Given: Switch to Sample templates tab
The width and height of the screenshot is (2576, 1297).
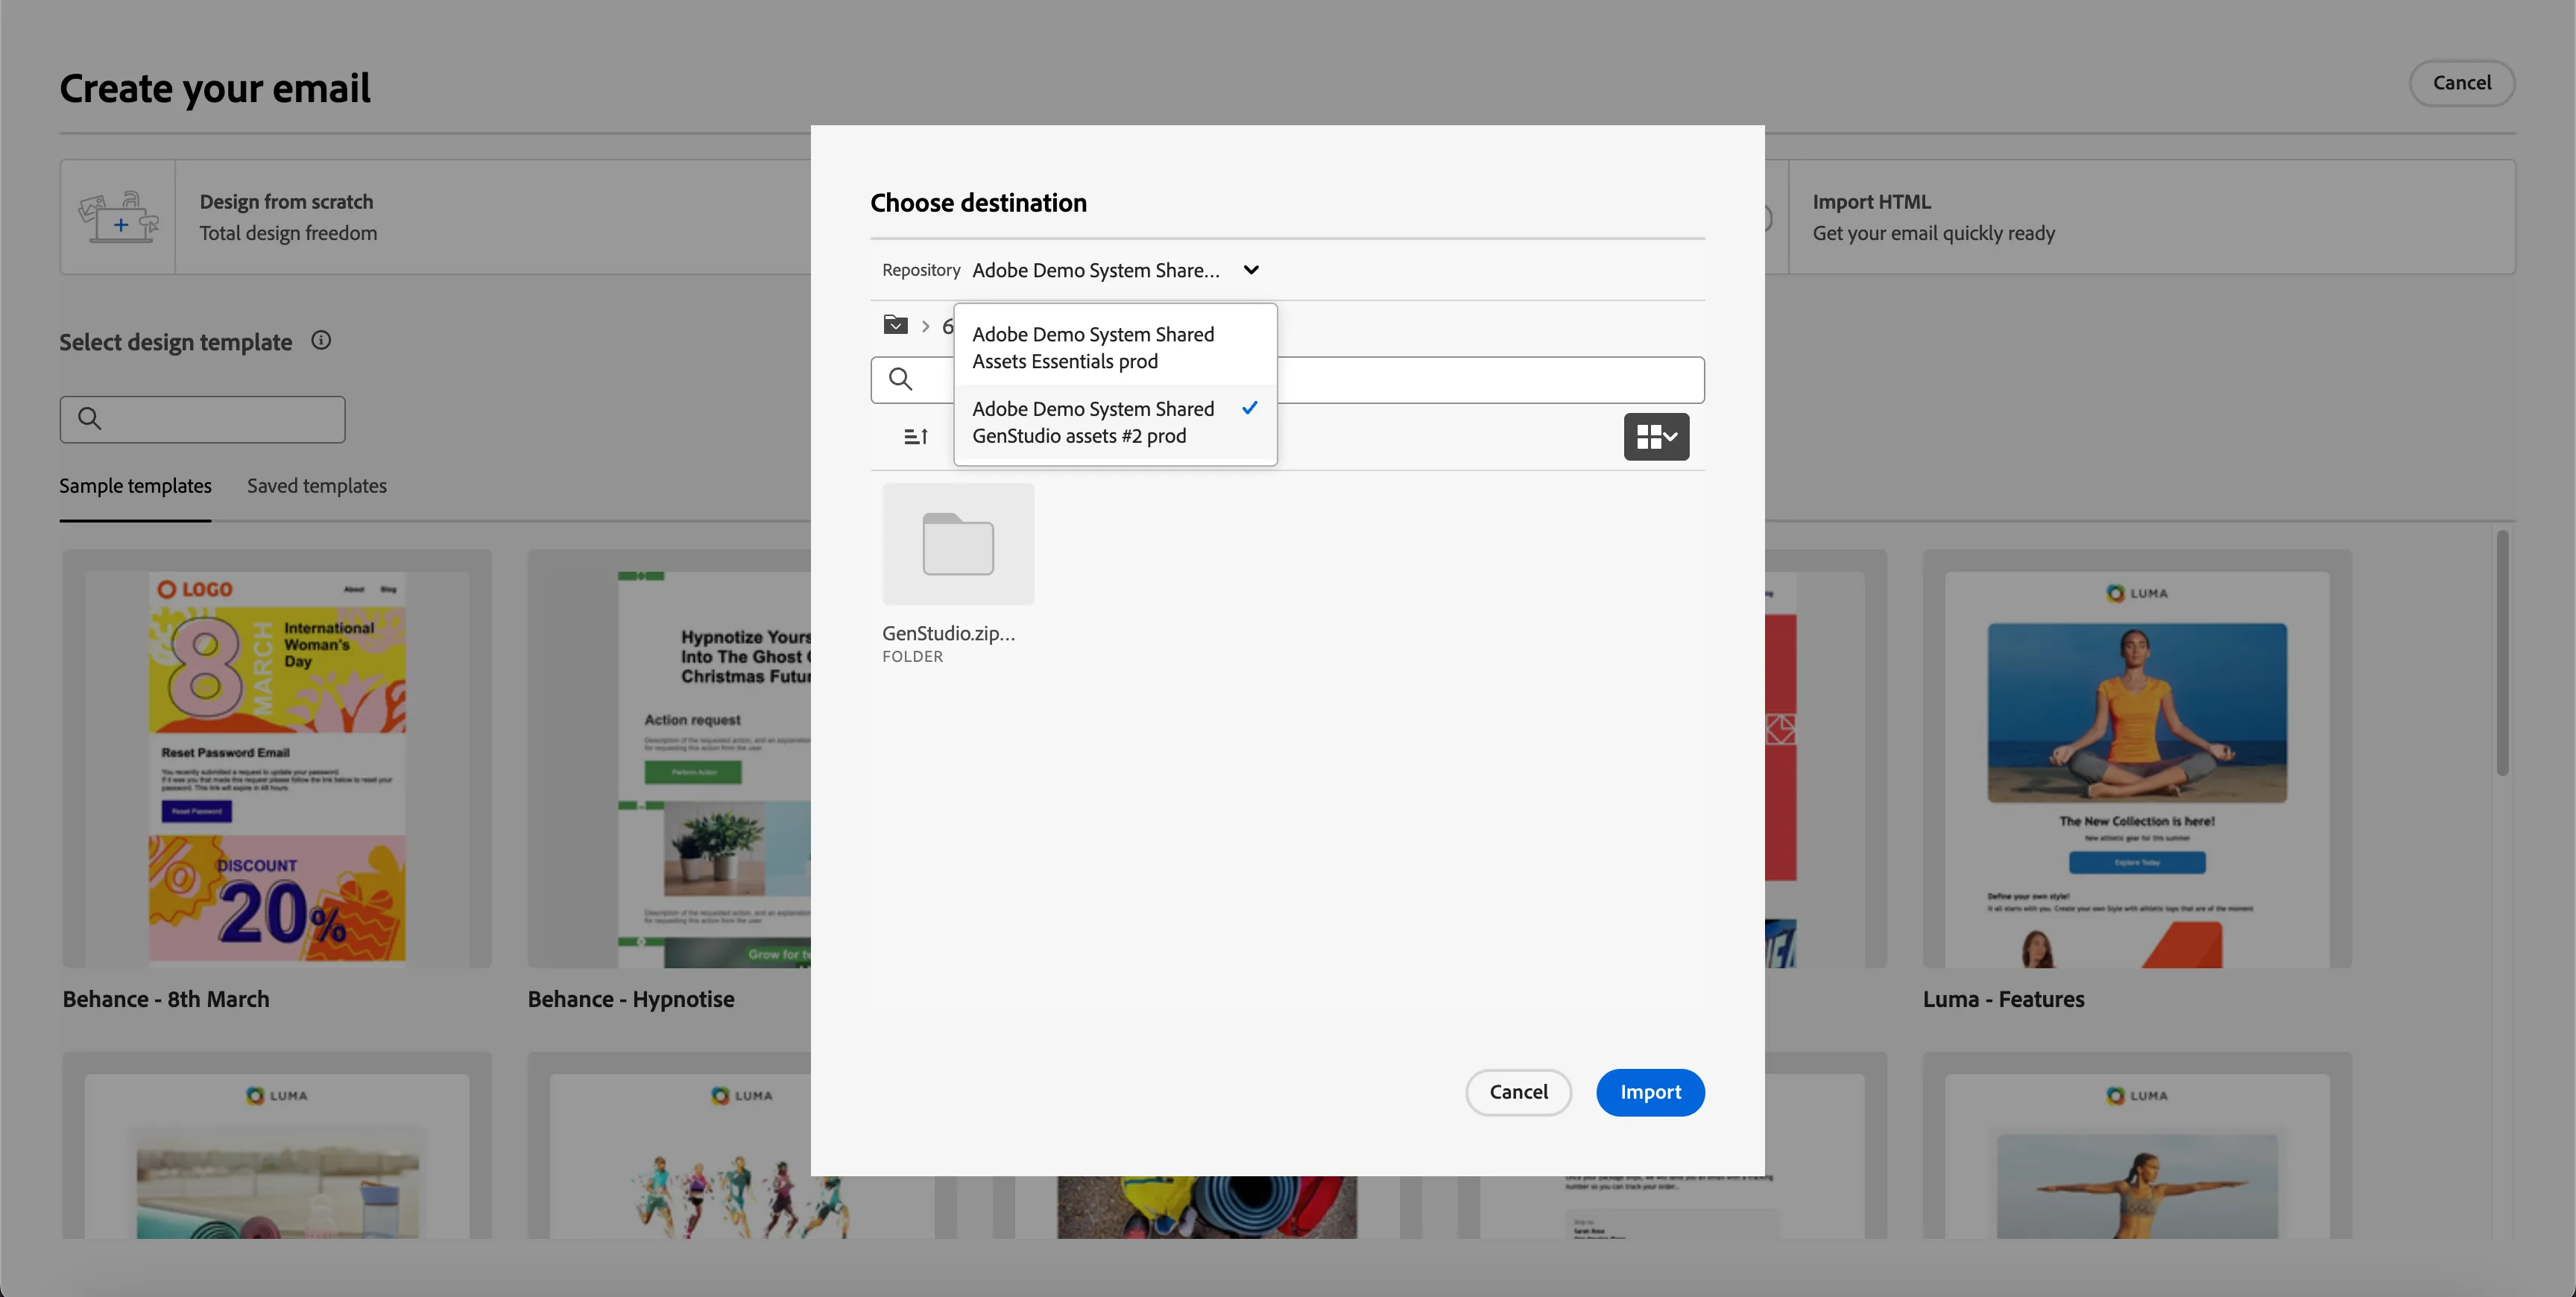Looking at the screenshot, I should pyautogui.click(x=135, y=486).
